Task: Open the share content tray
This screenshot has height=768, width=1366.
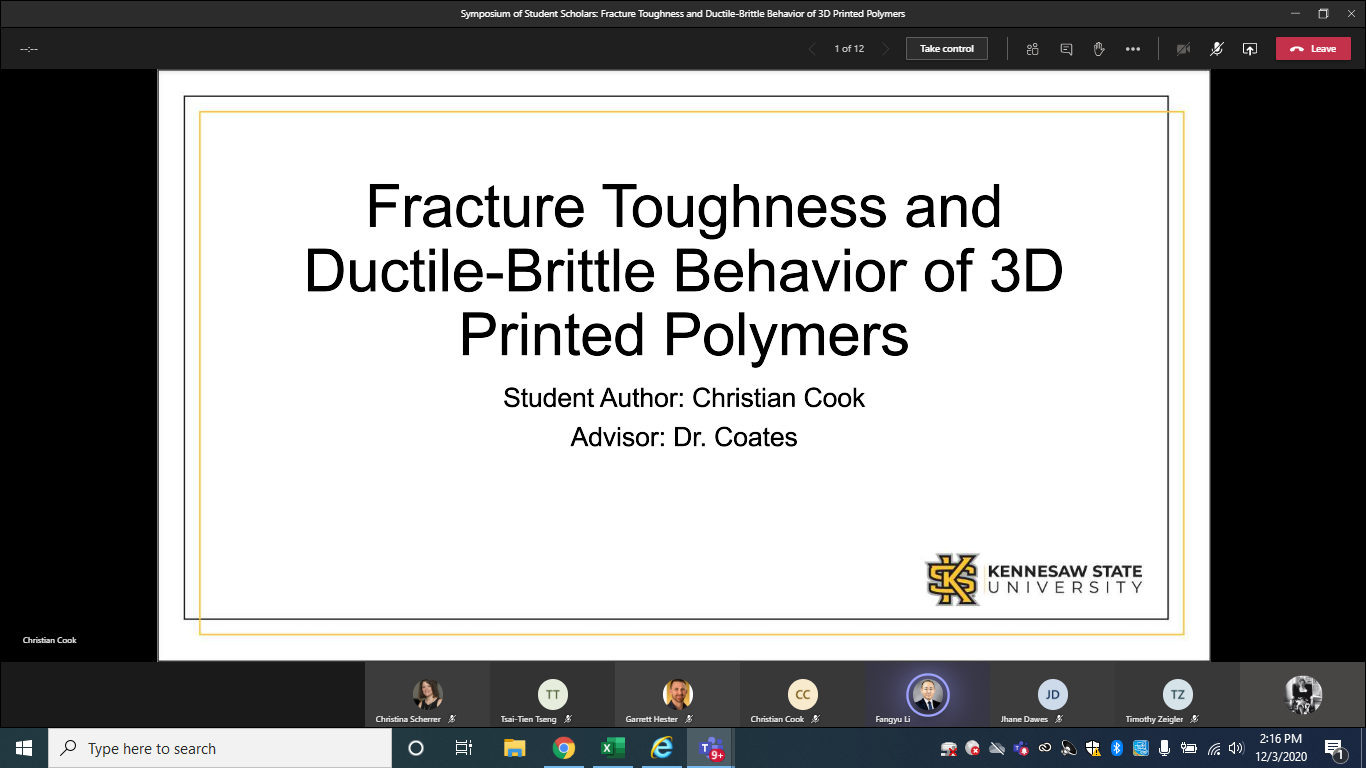Action: coord(1249,49)
